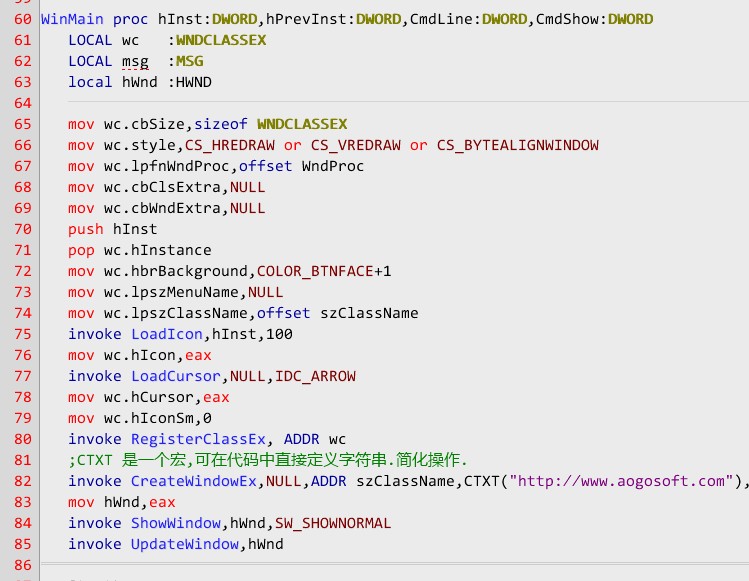Click CS_BYTEALIGNWINDOW constant
This screenshot has width=749, height=581.
518,145
